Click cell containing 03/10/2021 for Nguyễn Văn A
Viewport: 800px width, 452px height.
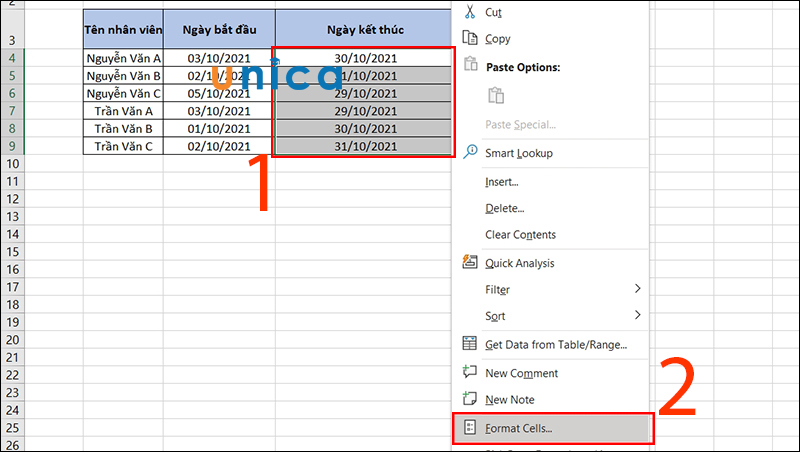point(219,58)
